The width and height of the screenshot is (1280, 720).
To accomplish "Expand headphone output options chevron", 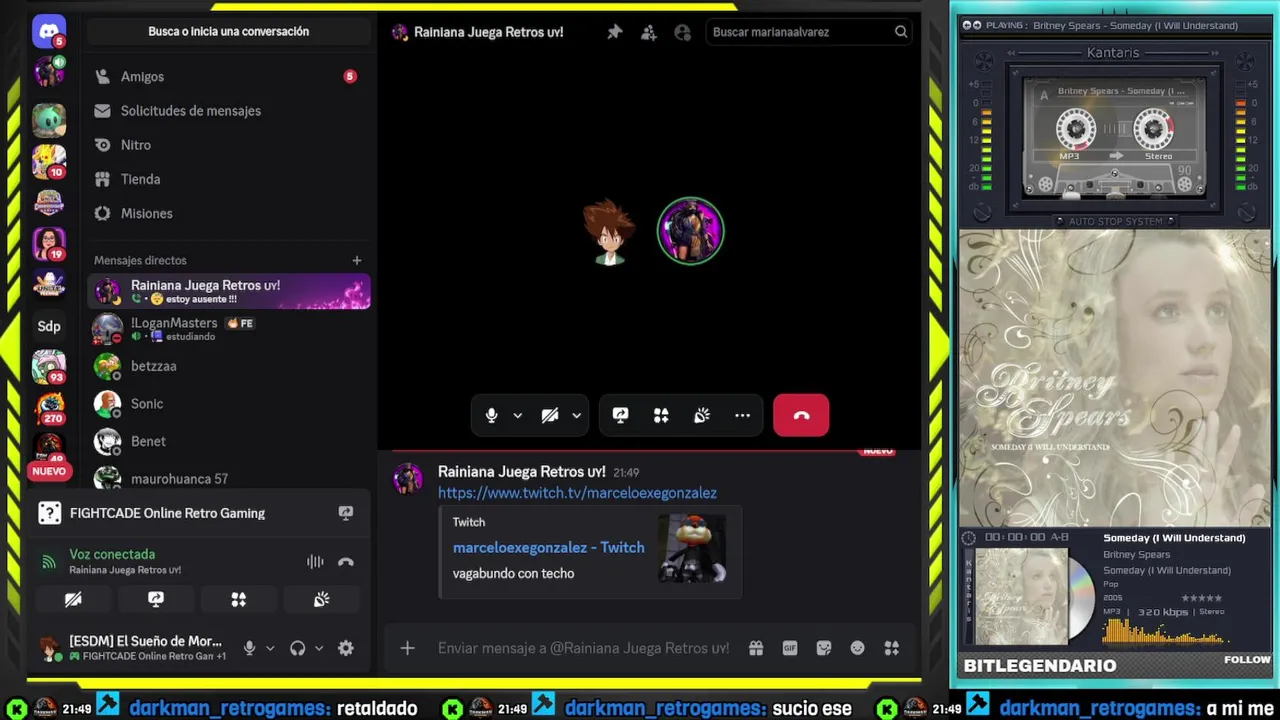I will click(319, 648).
